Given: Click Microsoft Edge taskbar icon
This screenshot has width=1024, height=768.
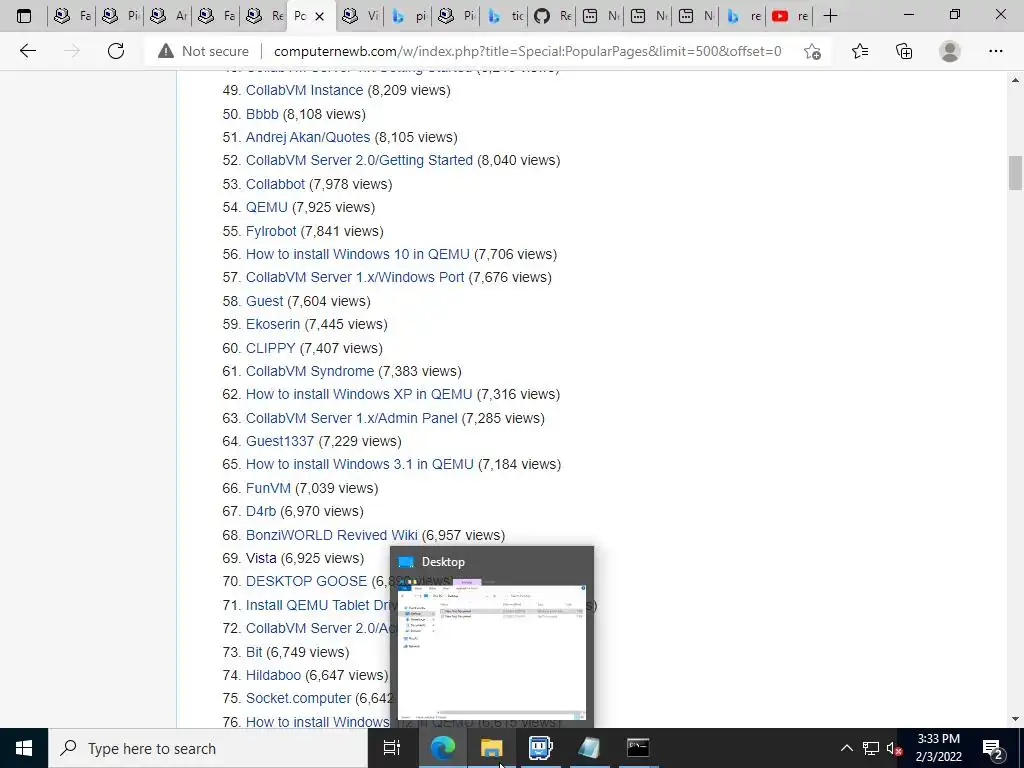Looking at the screenshot, I should click(x=443, y=748).
